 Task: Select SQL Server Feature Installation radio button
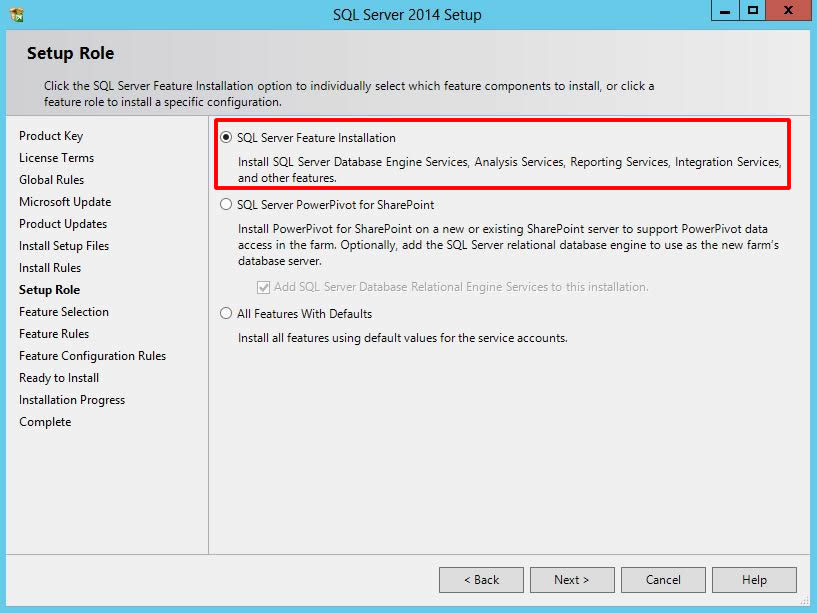[226, 138]
